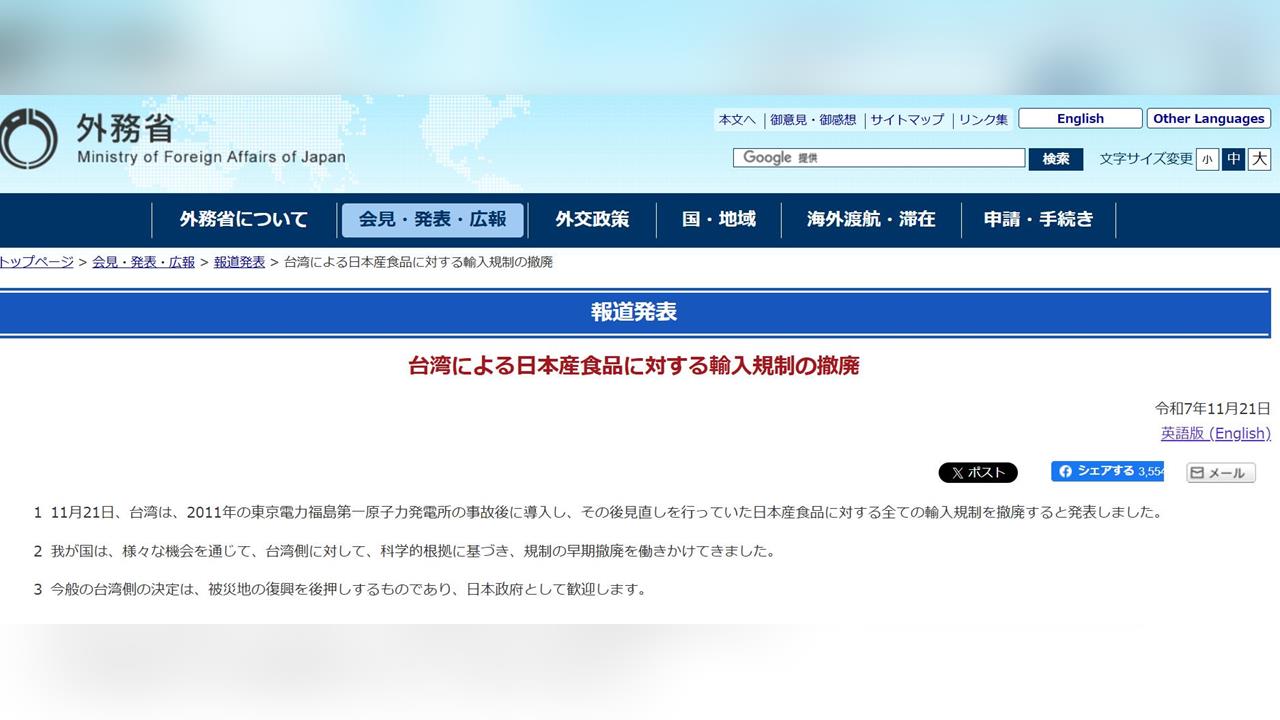Viewport: 1280px width, 720px height.
Task: Click the English button
Action: point(1080,118)
